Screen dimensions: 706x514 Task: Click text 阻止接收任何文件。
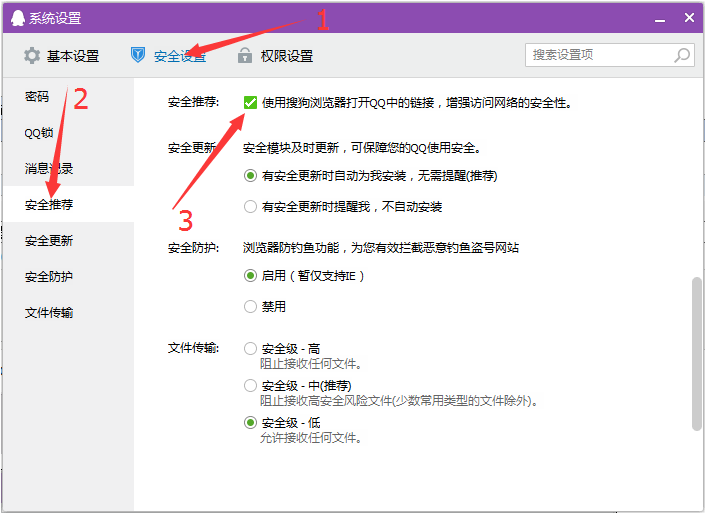point(311,364)
